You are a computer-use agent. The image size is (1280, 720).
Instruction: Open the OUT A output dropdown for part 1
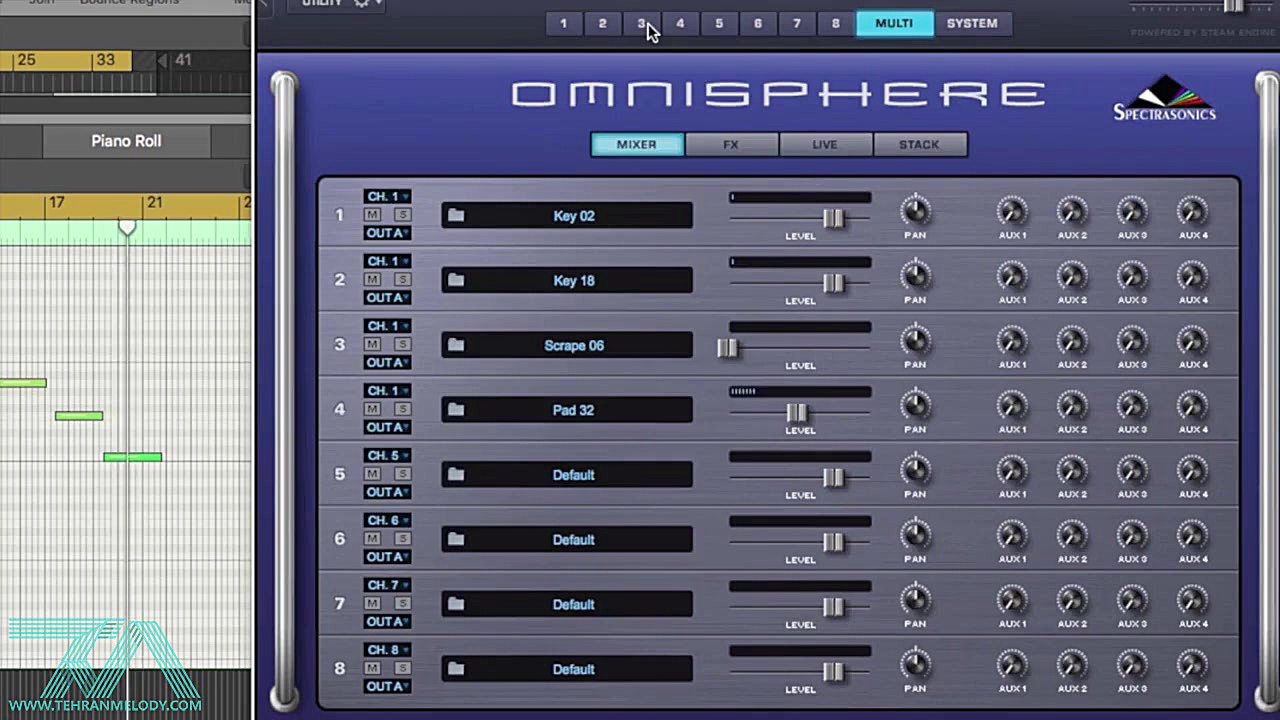click(x=387, y=233)
